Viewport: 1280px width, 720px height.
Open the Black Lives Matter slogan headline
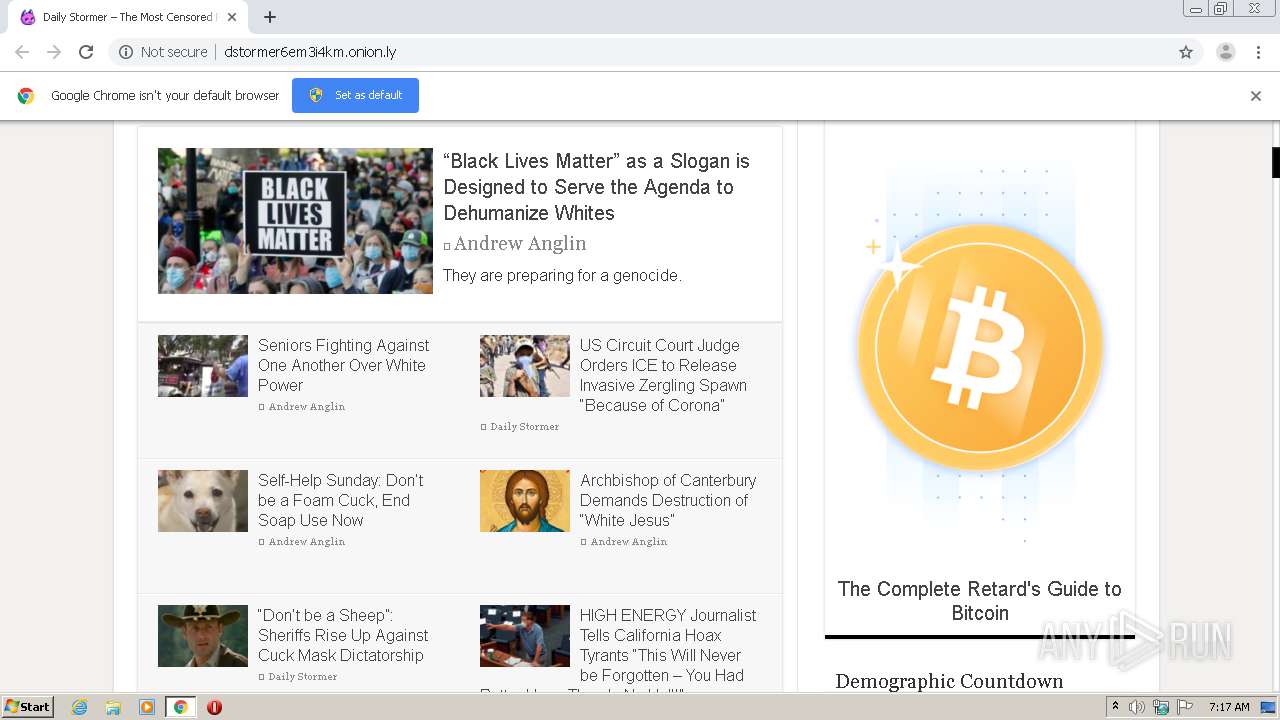point(597,187)
